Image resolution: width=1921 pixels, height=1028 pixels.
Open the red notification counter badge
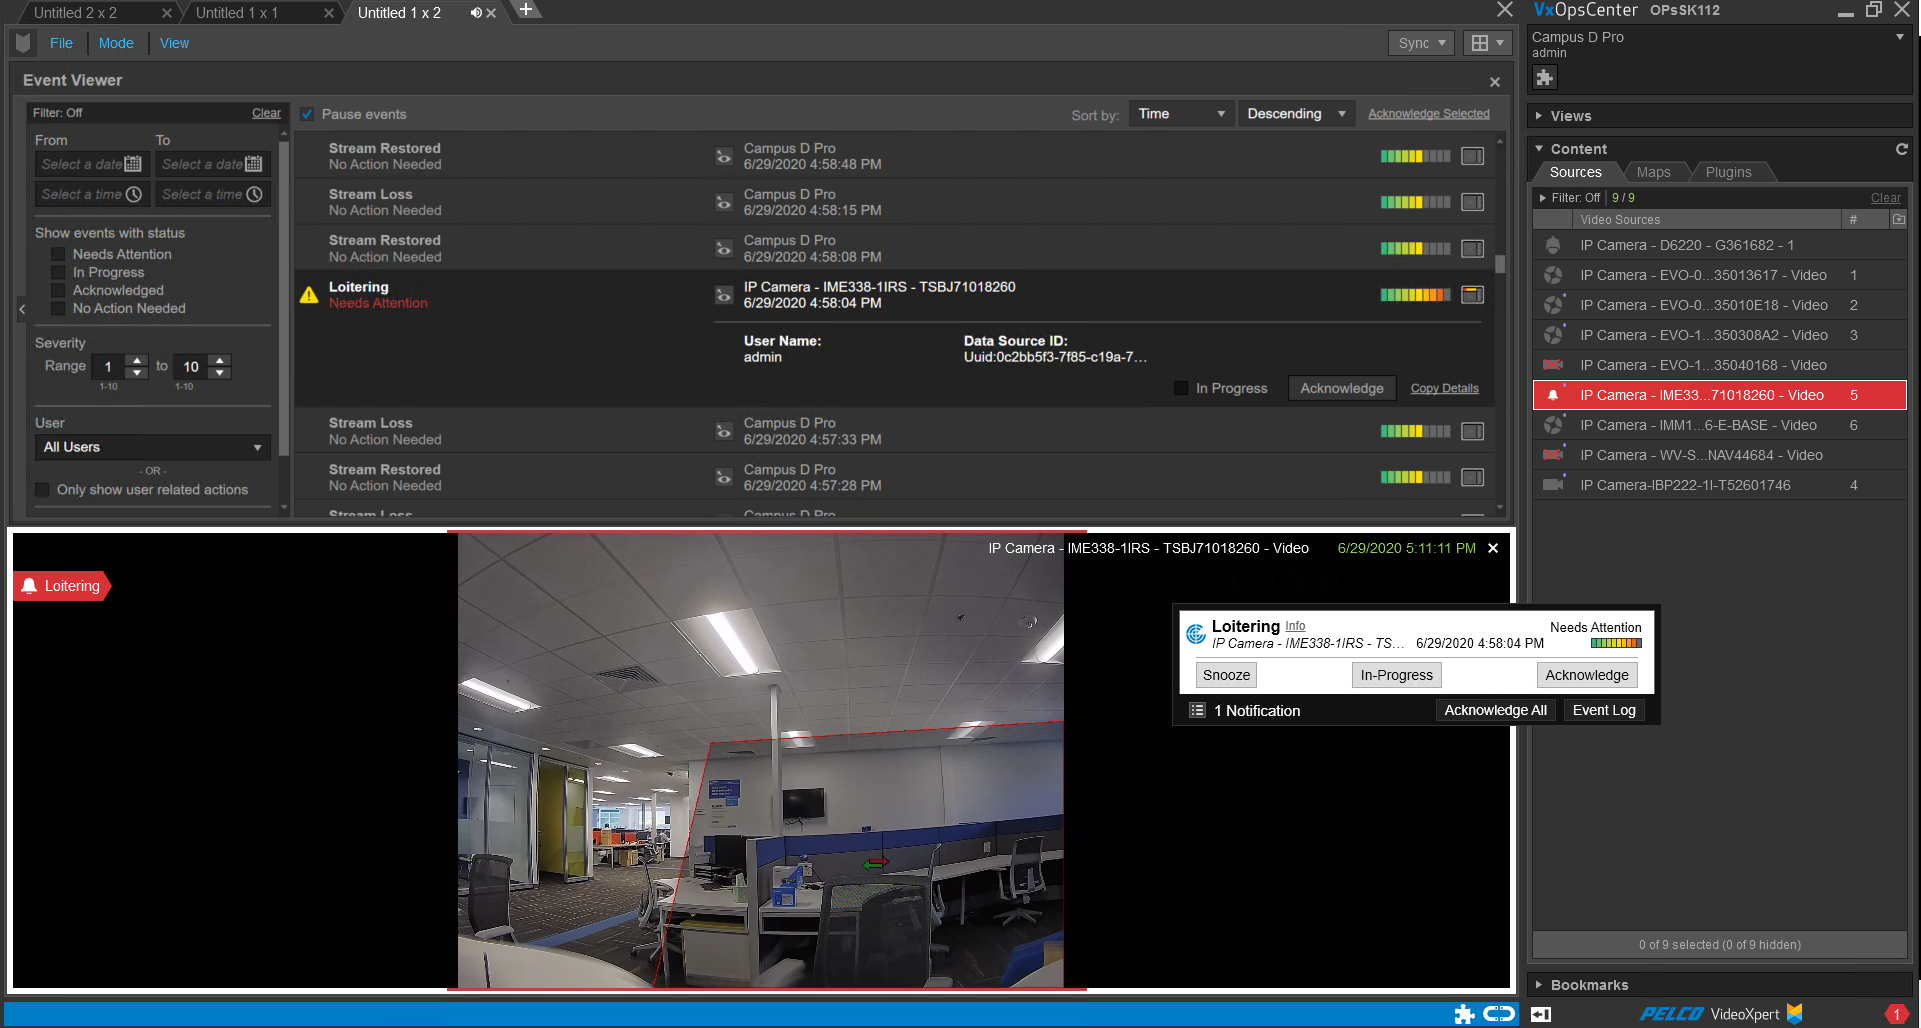tap(1899, 1012)
